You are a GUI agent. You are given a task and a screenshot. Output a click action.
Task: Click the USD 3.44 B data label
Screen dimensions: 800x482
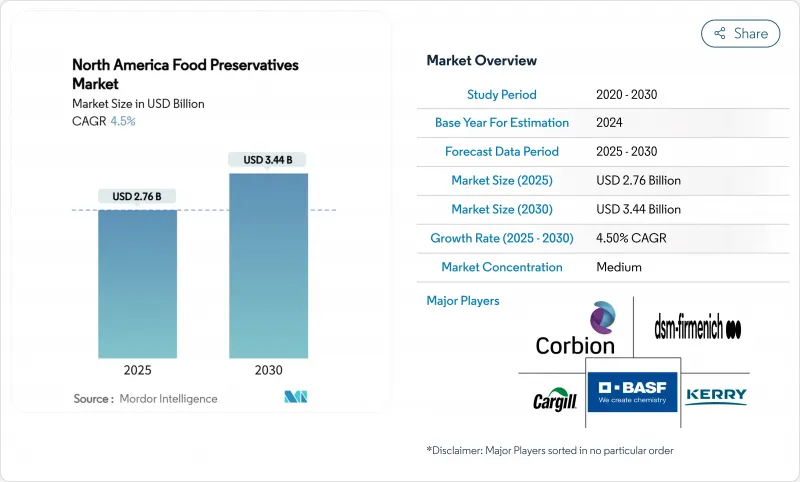click(x=268, y=159)
